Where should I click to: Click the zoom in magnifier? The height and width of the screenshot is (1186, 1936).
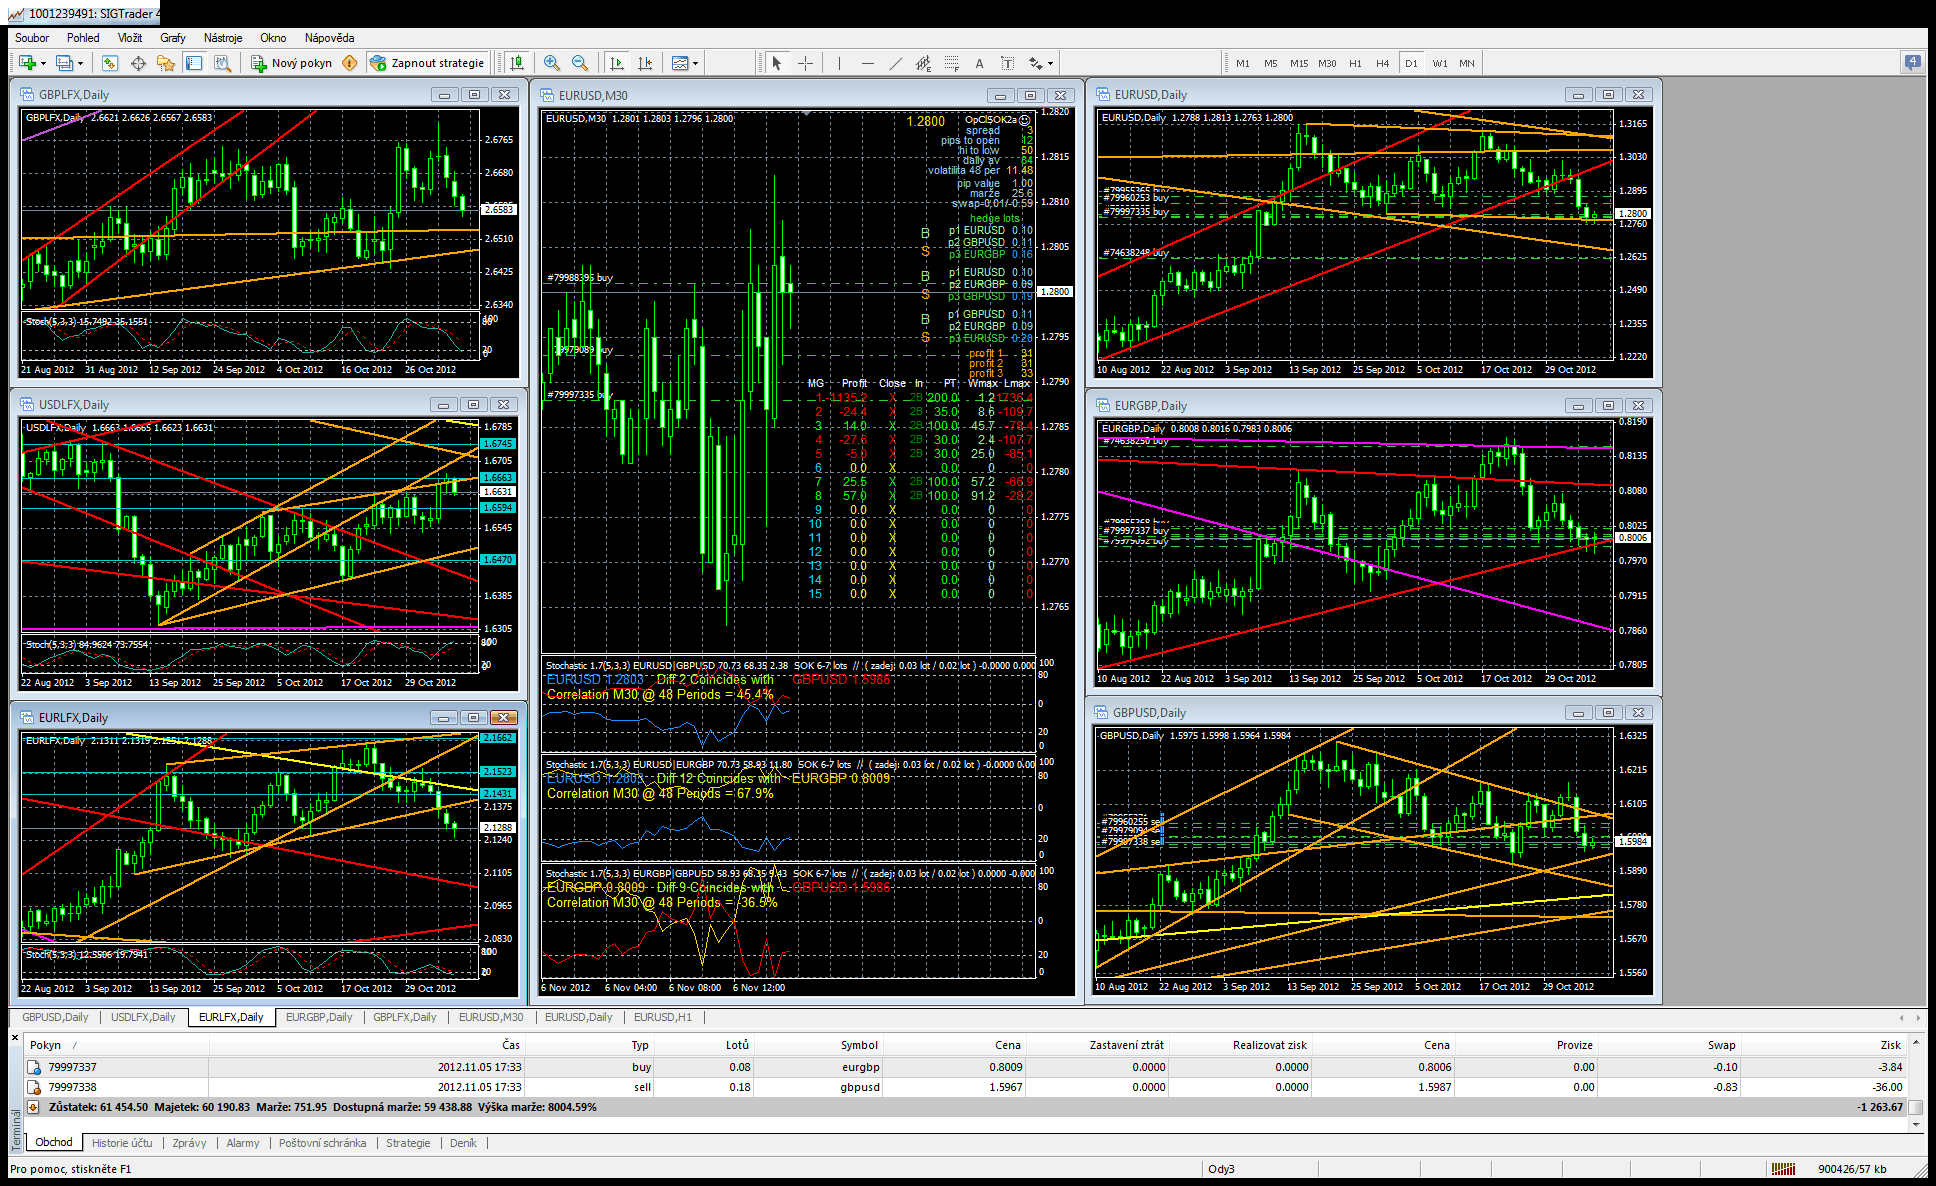coord(552,63)
